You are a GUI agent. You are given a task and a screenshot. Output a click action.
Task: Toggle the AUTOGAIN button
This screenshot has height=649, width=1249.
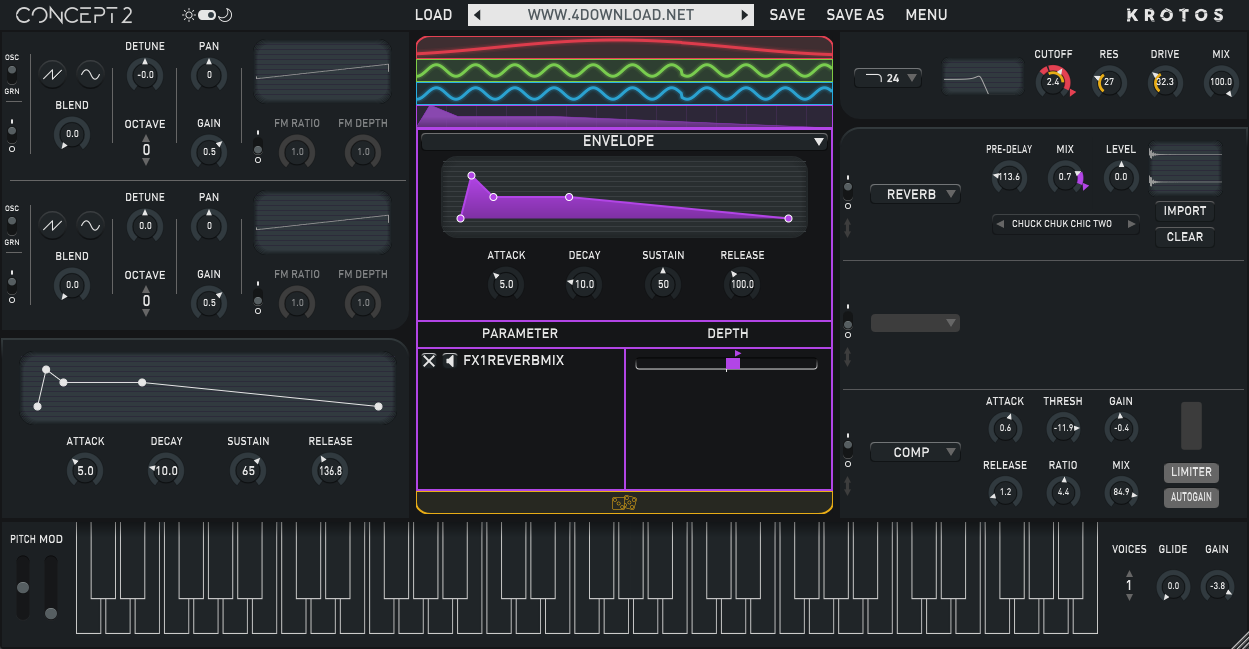coord(1191,497)
